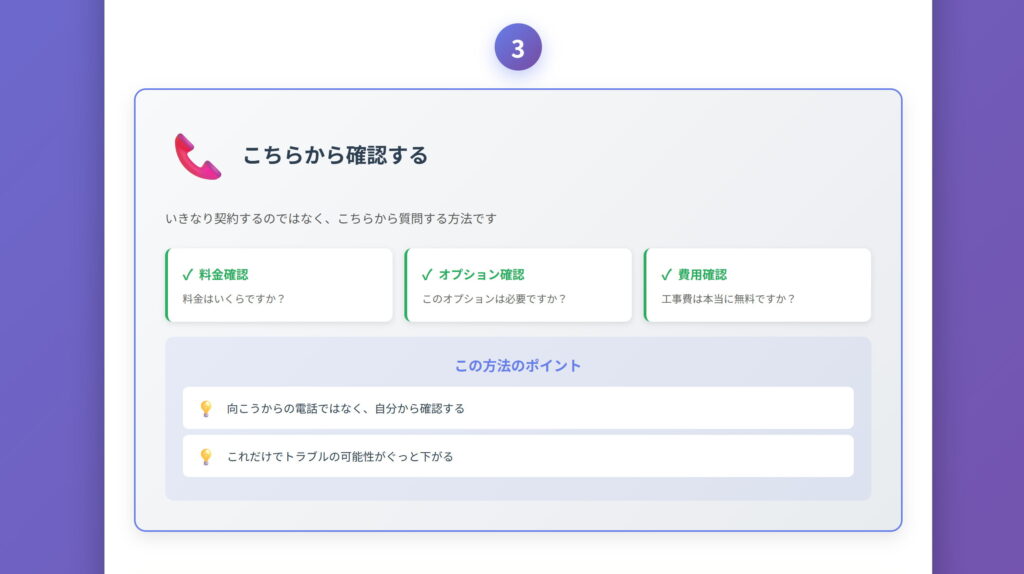Open the オプション確認 card title
The height and width of the screenshot is (574, 1024).
tap(481, 274)
